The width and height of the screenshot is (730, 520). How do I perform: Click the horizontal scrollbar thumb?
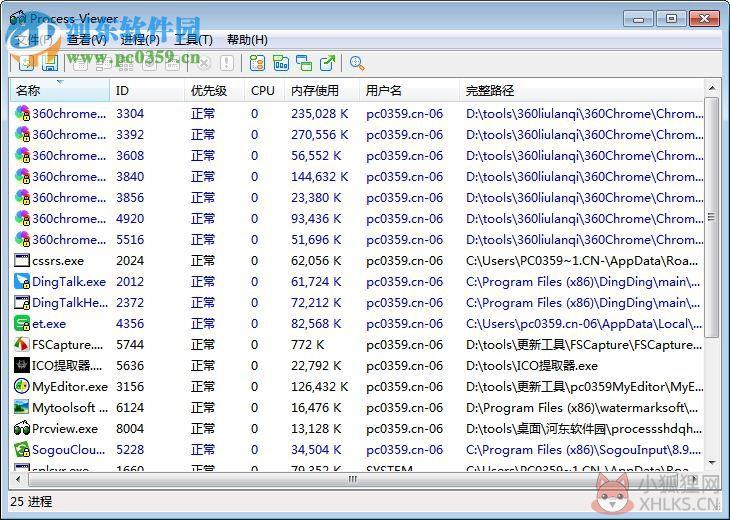click(x=353, y=479)
